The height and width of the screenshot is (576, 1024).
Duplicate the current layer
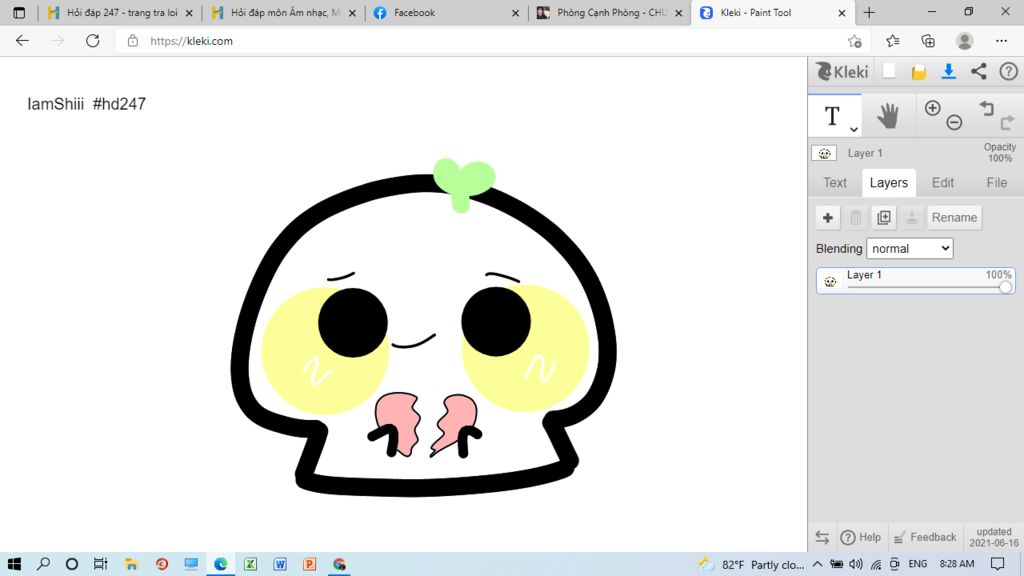point(884,217)
